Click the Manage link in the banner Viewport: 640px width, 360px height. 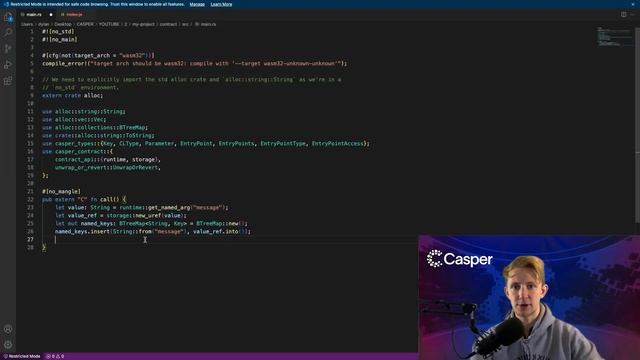197,4
